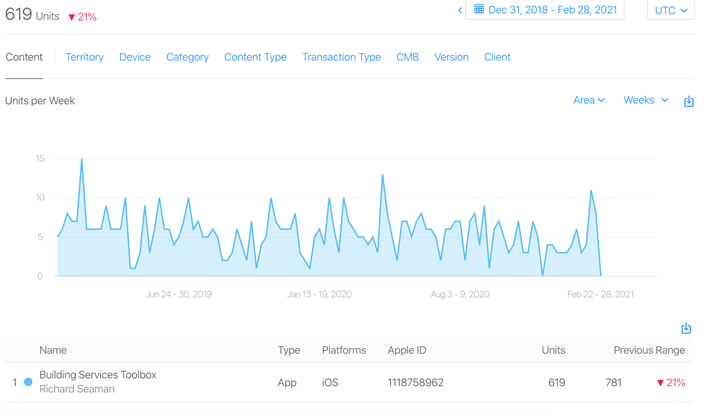Image resolution: width=707 pixels, height=415 pixels.
Task: Click the 619 units table cell
Action: (556, 383)
